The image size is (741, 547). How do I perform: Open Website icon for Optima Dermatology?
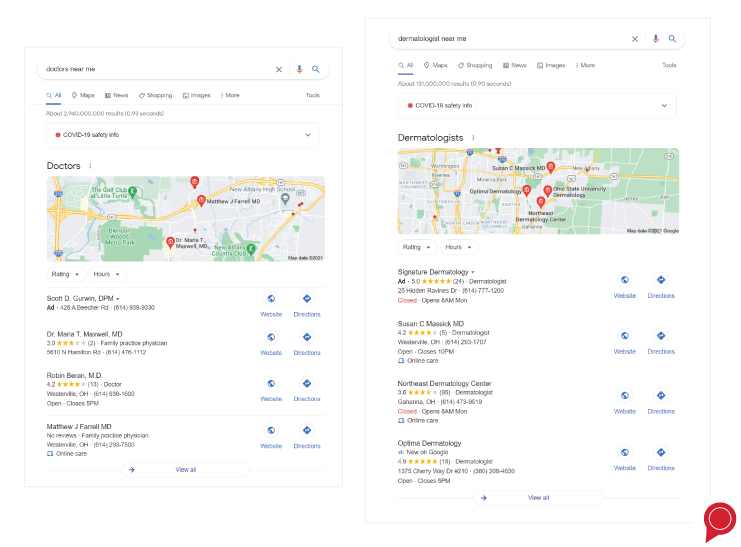click(x=625, y=452)
